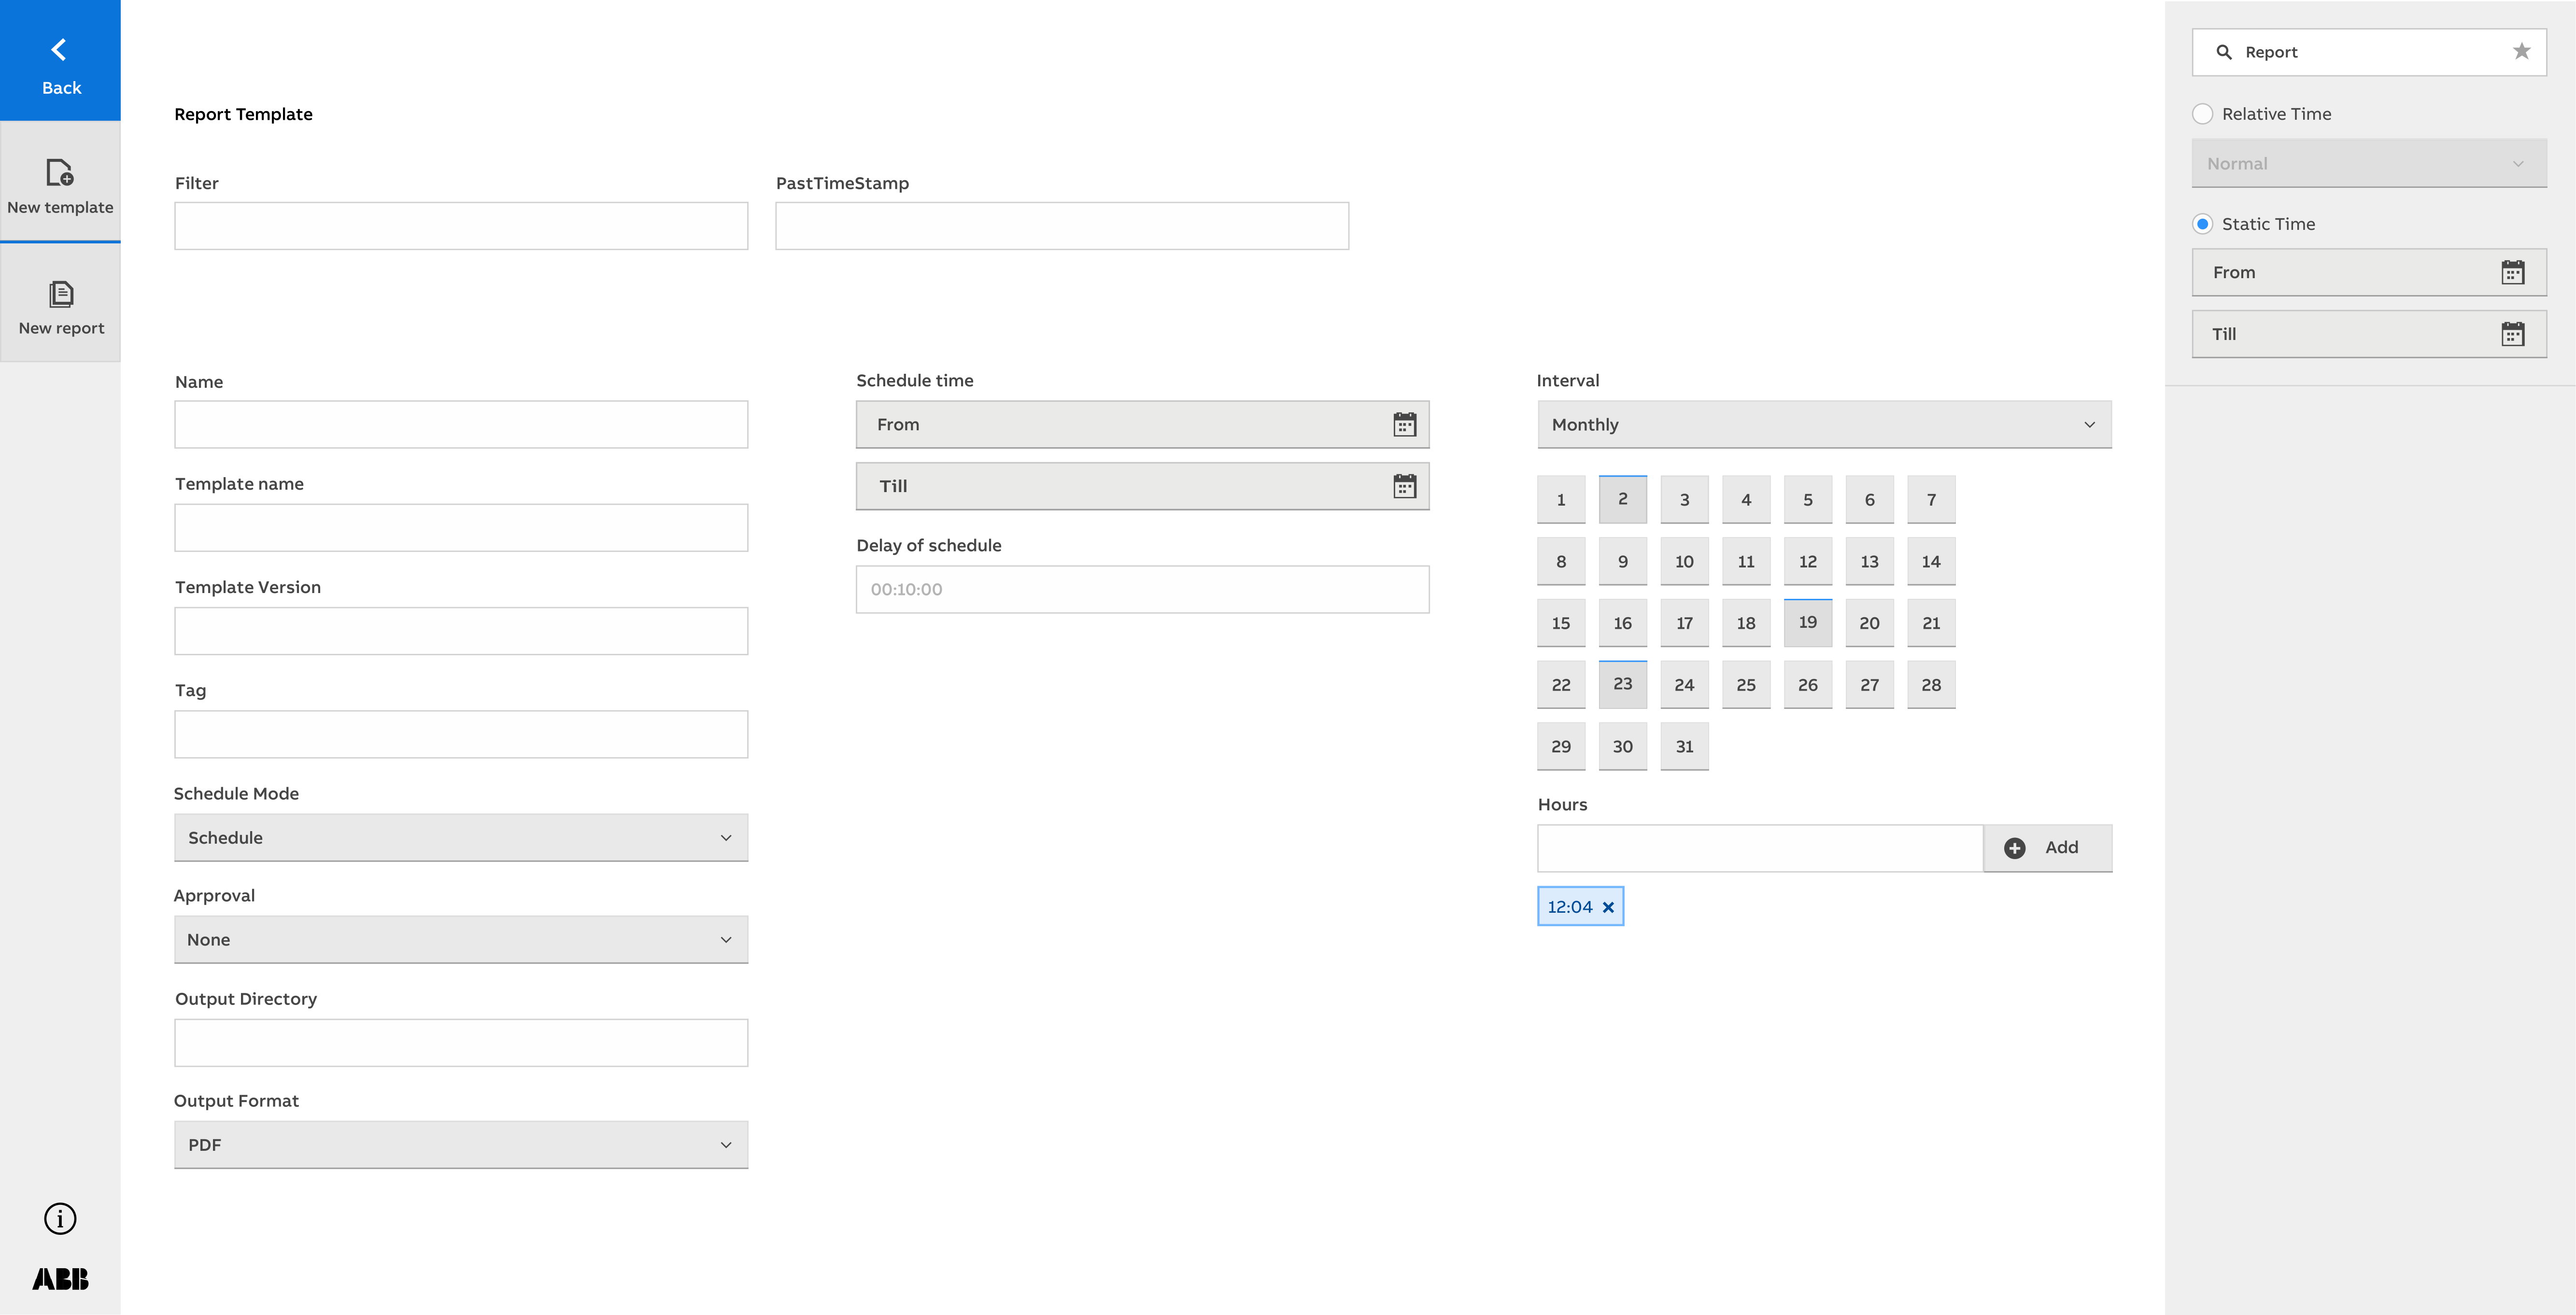Toggle day 19 in monthly grid
The image size is (2576, 1315).
click(x=1807, y=622)
